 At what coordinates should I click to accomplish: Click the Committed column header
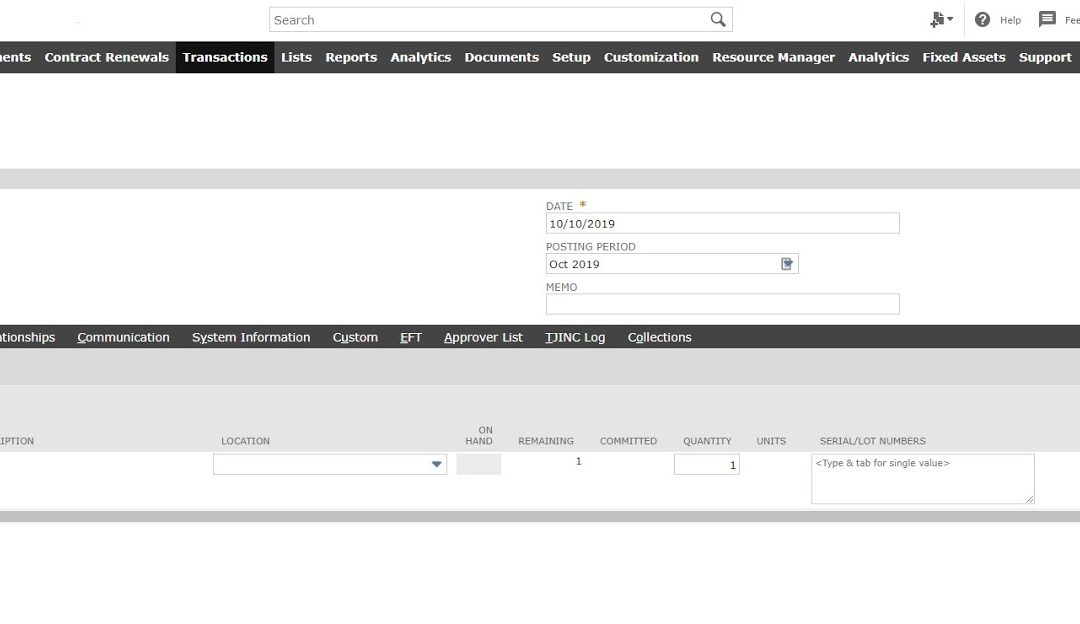click(628, 441)
